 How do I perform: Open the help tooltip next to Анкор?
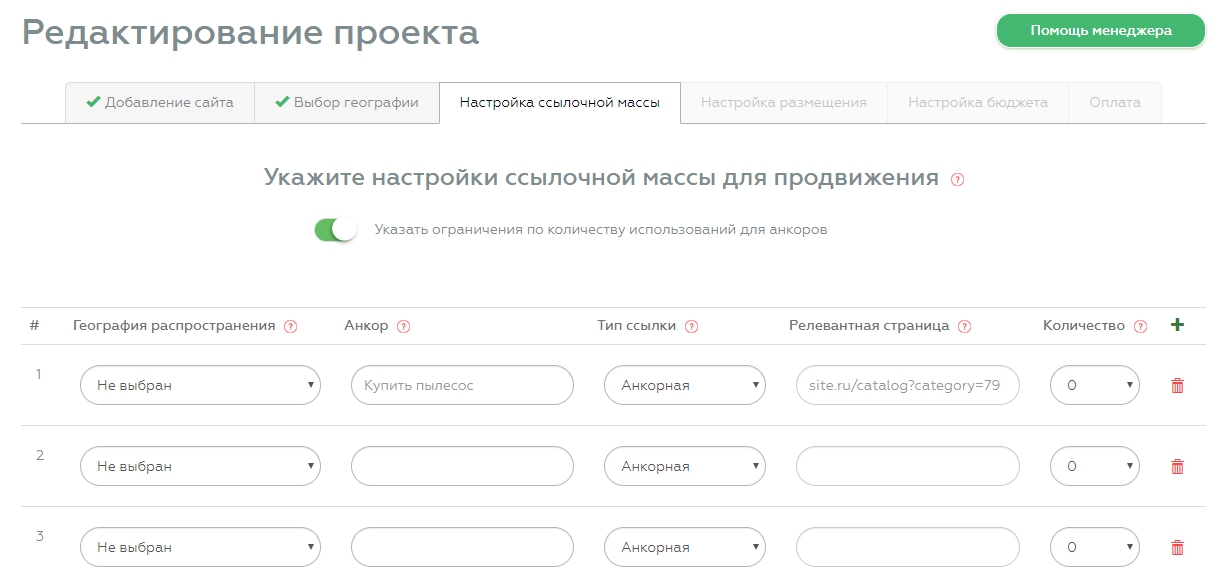click(404, 326)
